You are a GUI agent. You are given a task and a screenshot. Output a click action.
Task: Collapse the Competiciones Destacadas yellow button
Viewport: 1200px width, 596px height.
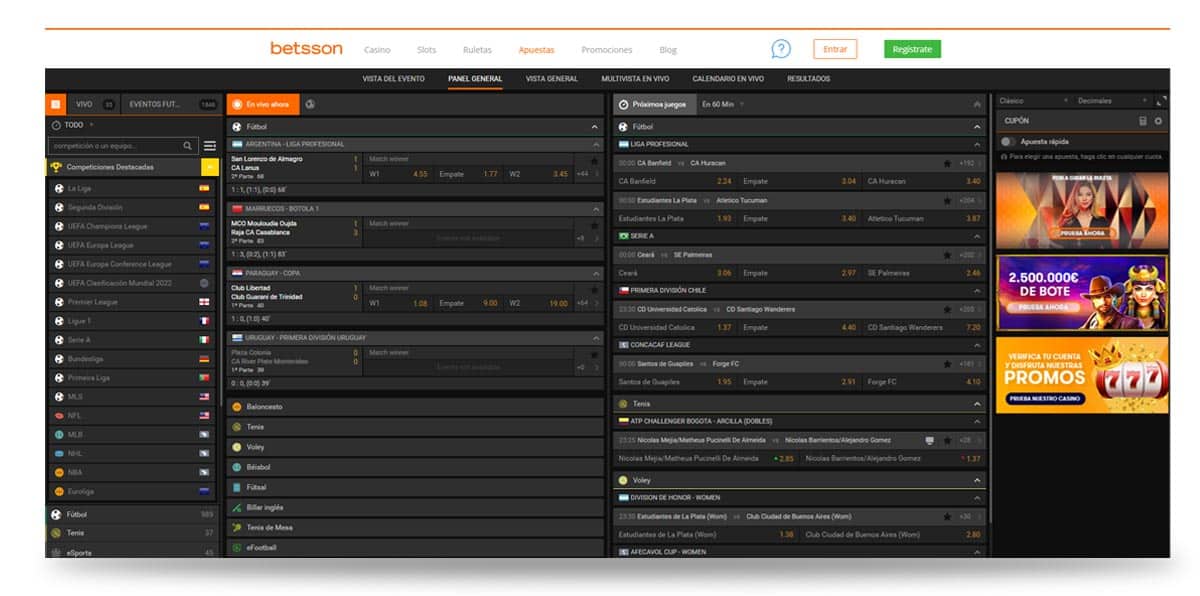click(210, 167)
